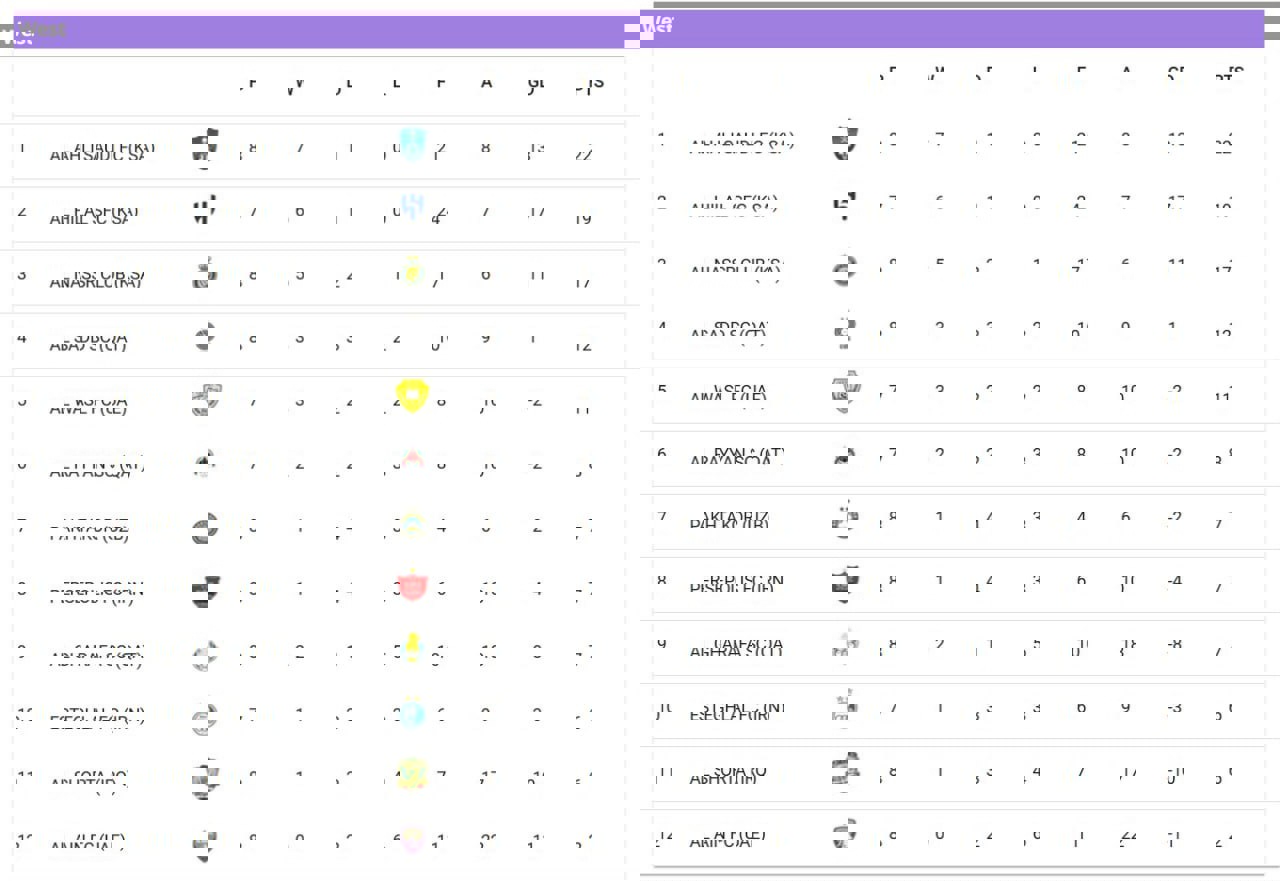Image resolution: width=1280 pixels, height=881 pixels.
Task: Open the 7th-place team name in right table
Action: point(735,519)
